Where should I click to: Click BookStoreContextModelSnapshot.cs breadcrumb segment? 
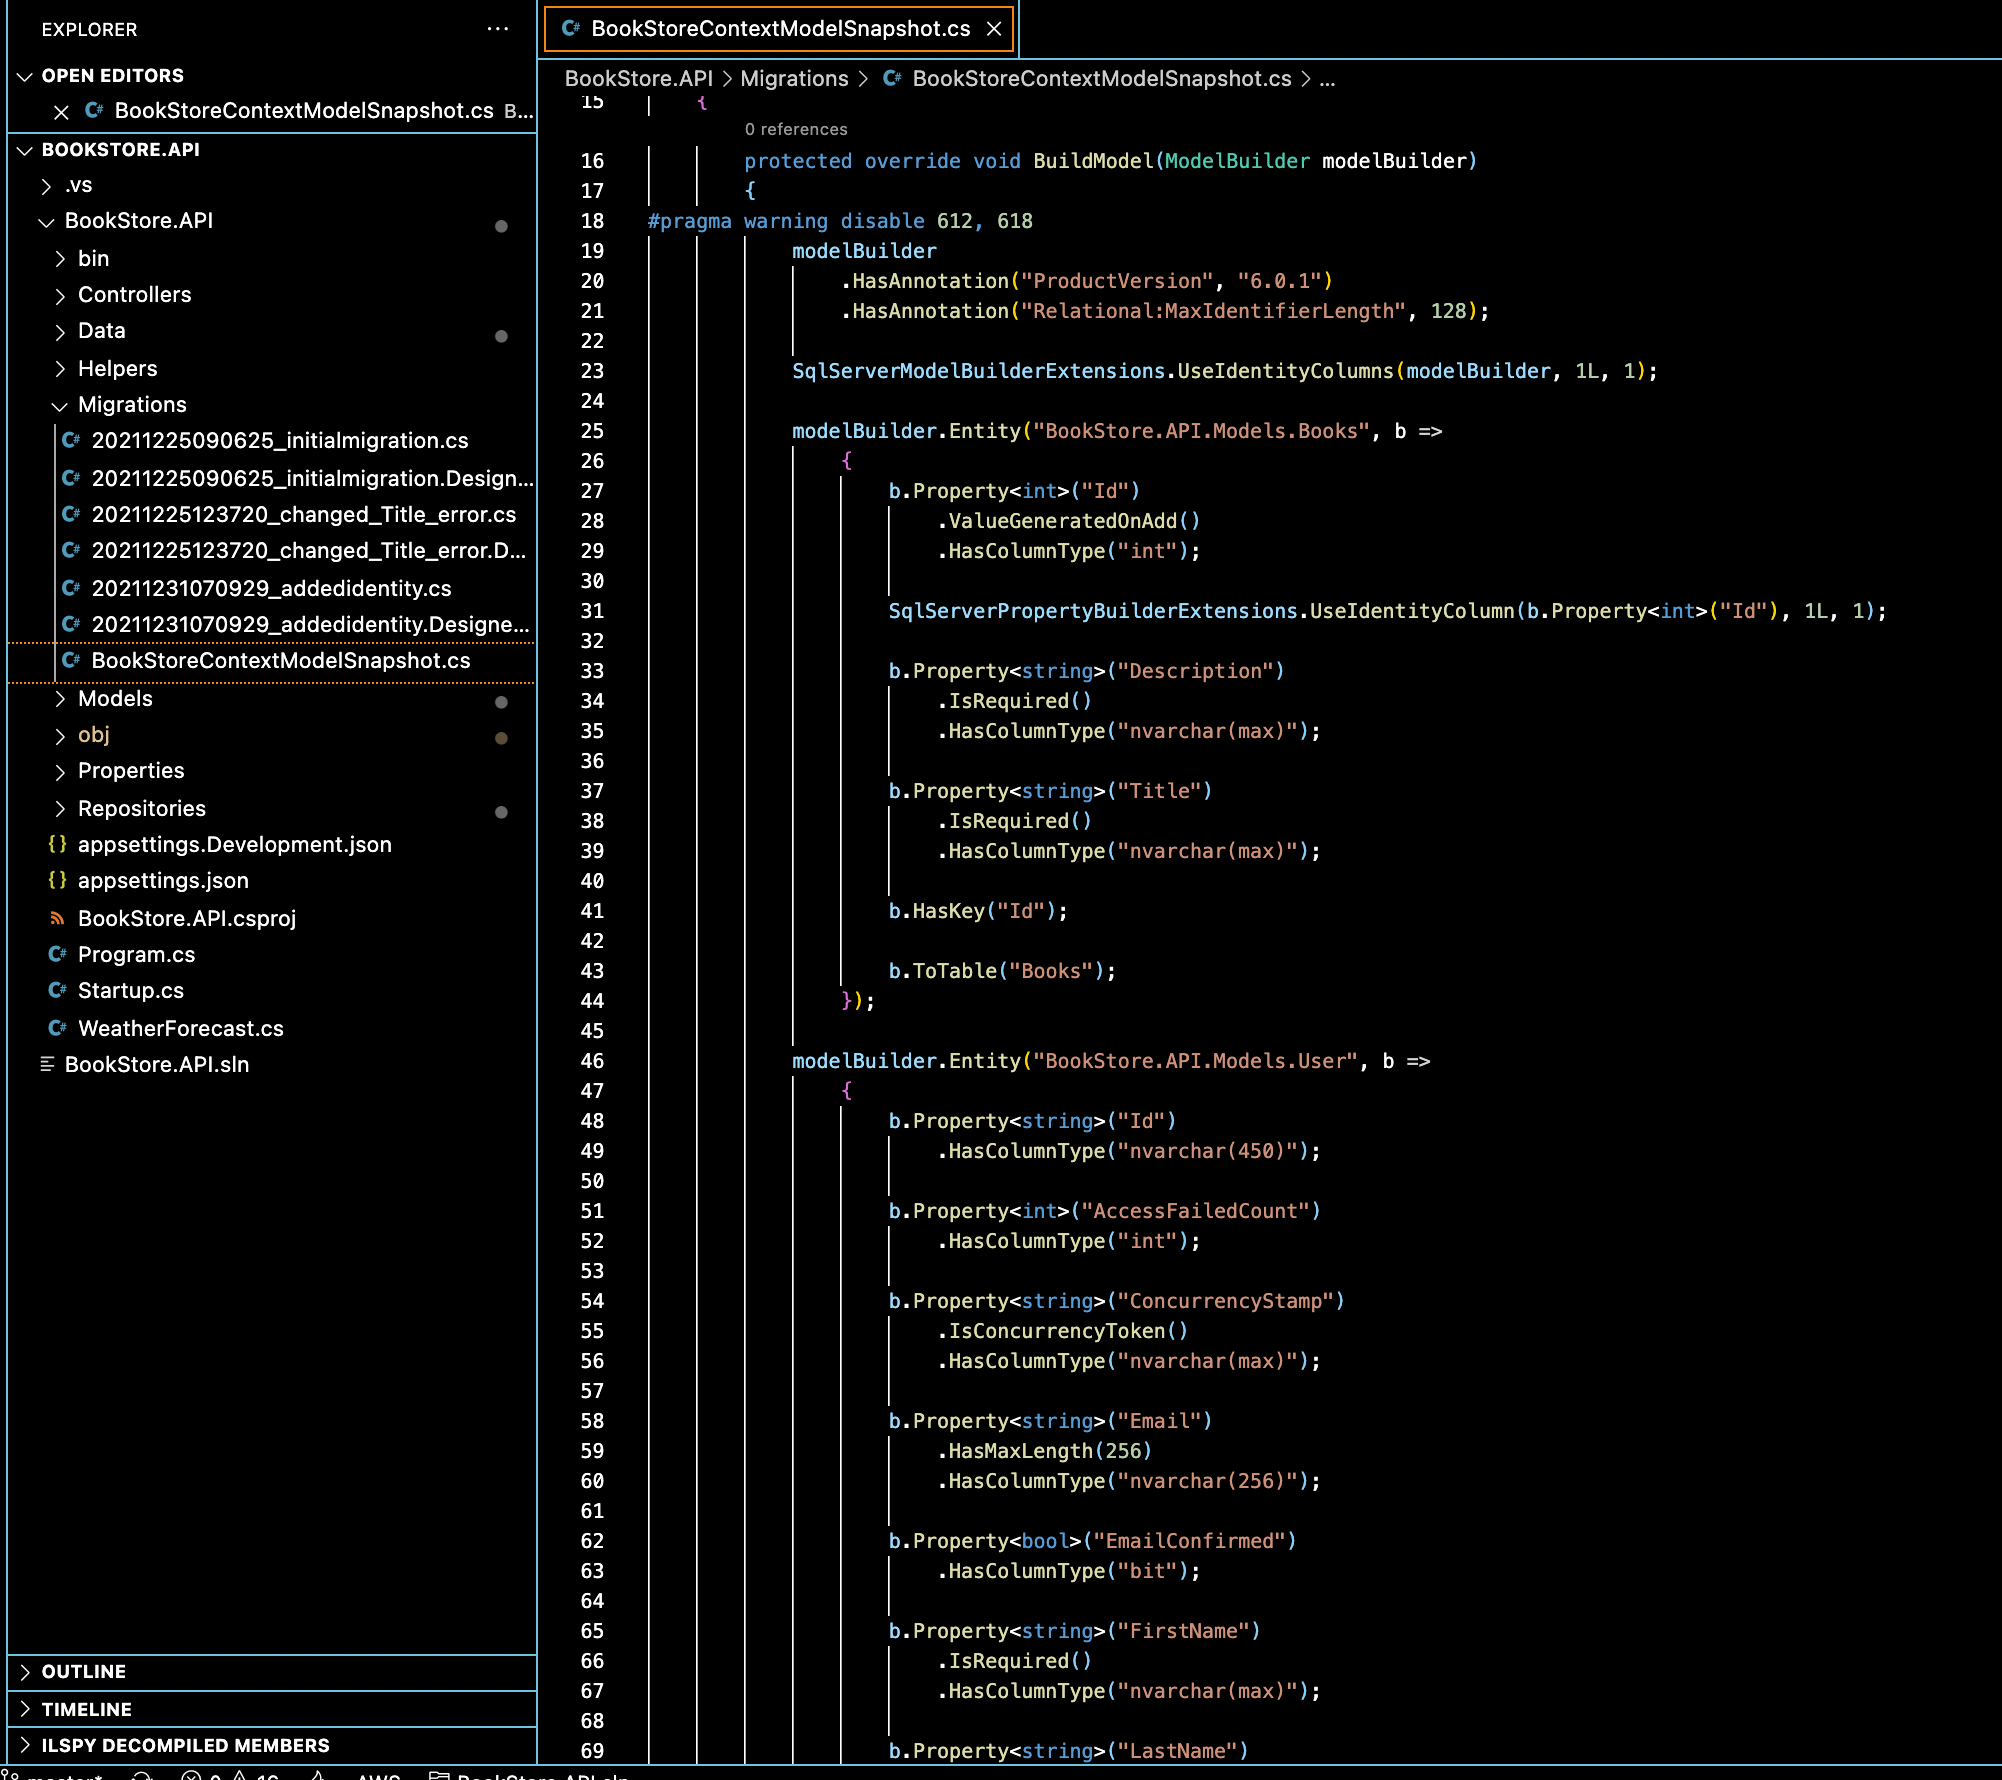(x=1102, y=78)
